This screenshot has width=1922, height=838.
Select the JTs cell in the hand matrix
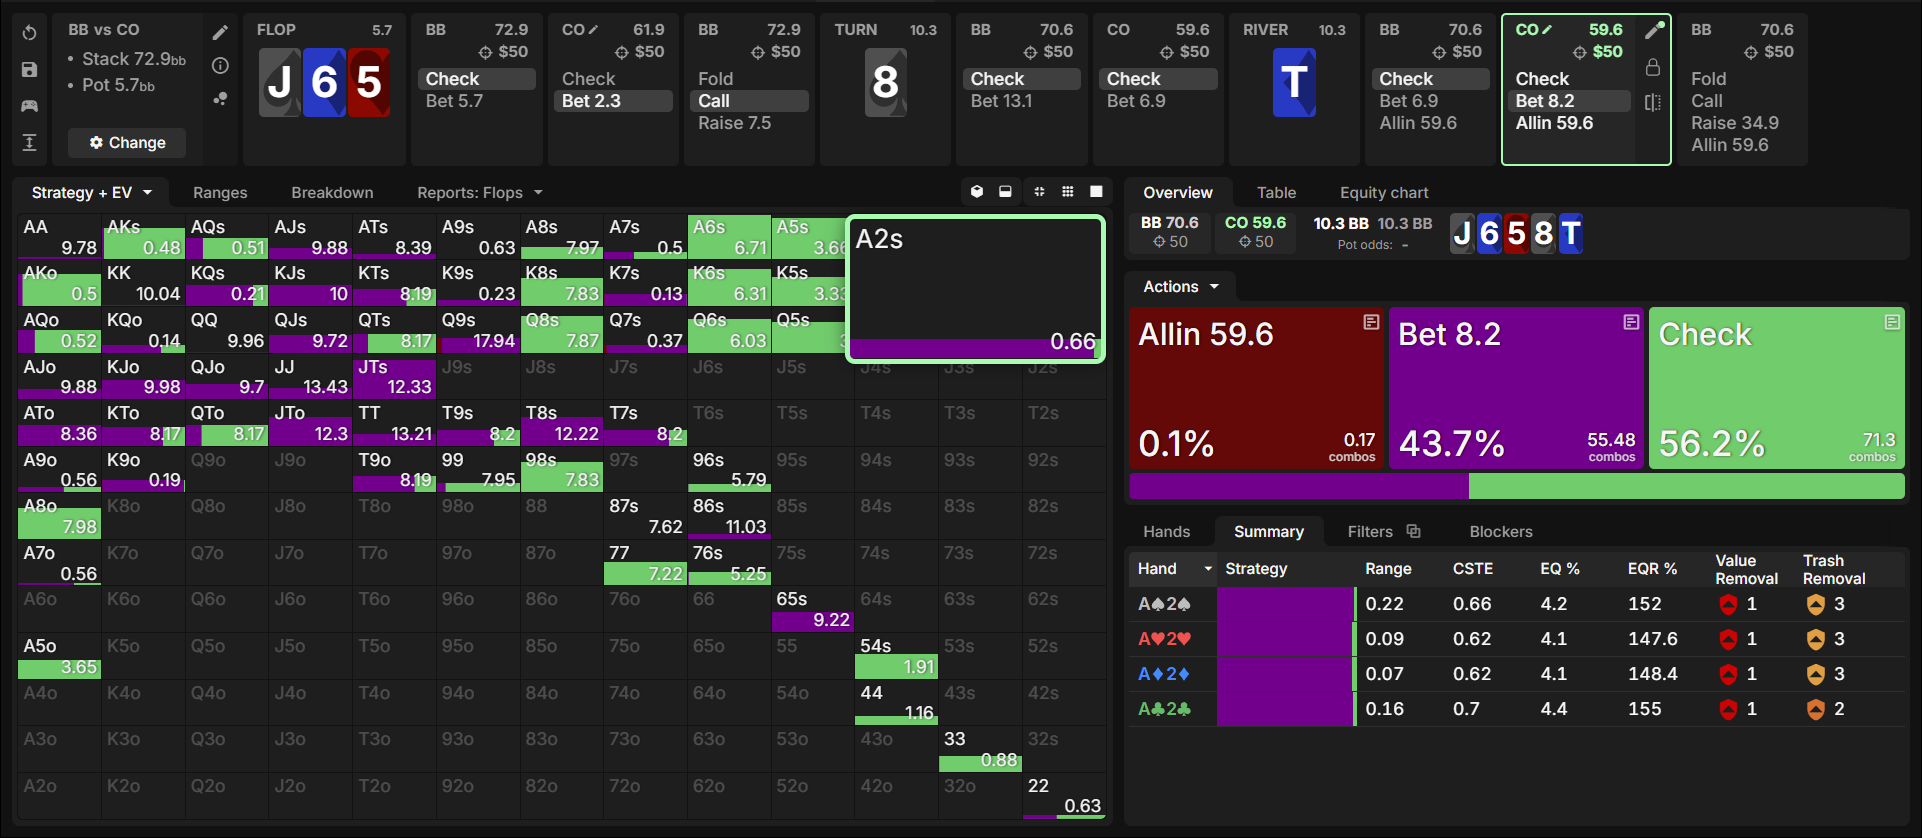click(394, 377)
